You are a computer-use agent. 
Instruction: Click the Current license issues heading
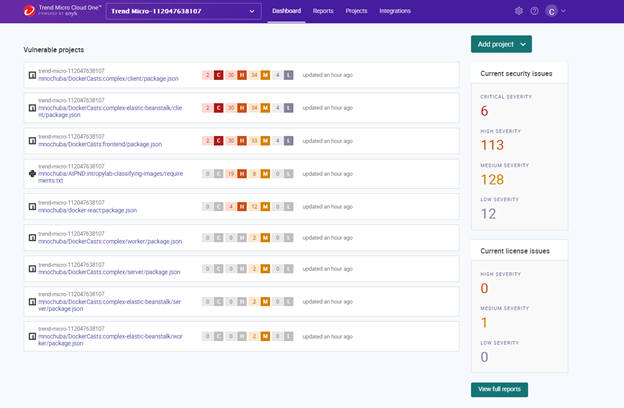click(515, 251)
